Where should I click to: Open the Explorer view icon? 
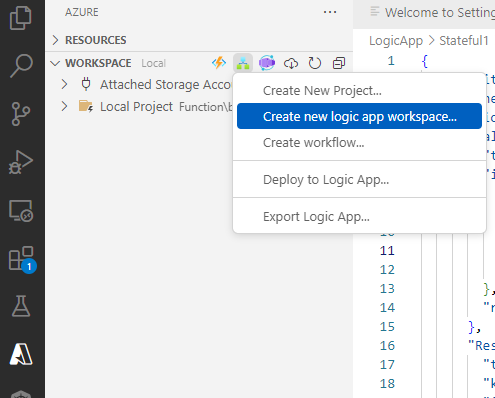(21, 18)
